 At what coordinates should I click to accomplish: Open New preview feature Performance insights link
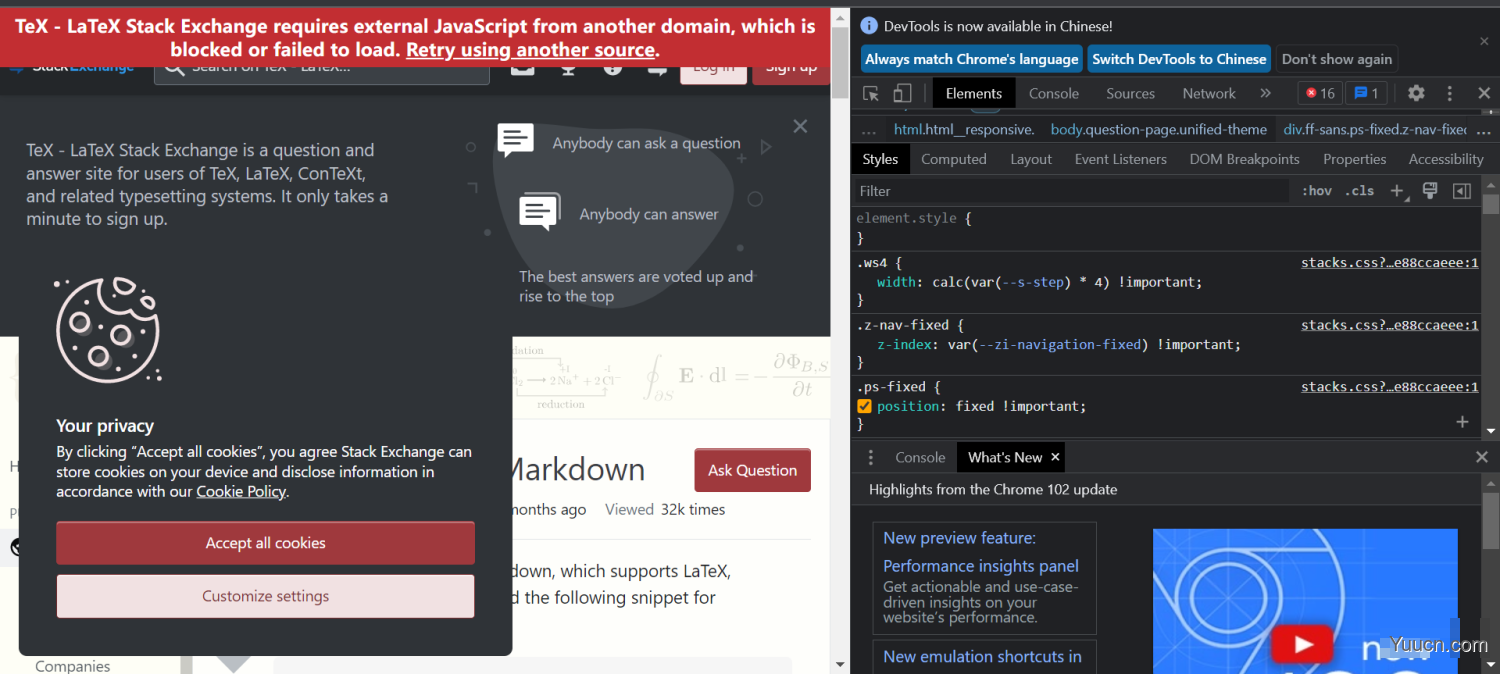[x=980, y=552]
